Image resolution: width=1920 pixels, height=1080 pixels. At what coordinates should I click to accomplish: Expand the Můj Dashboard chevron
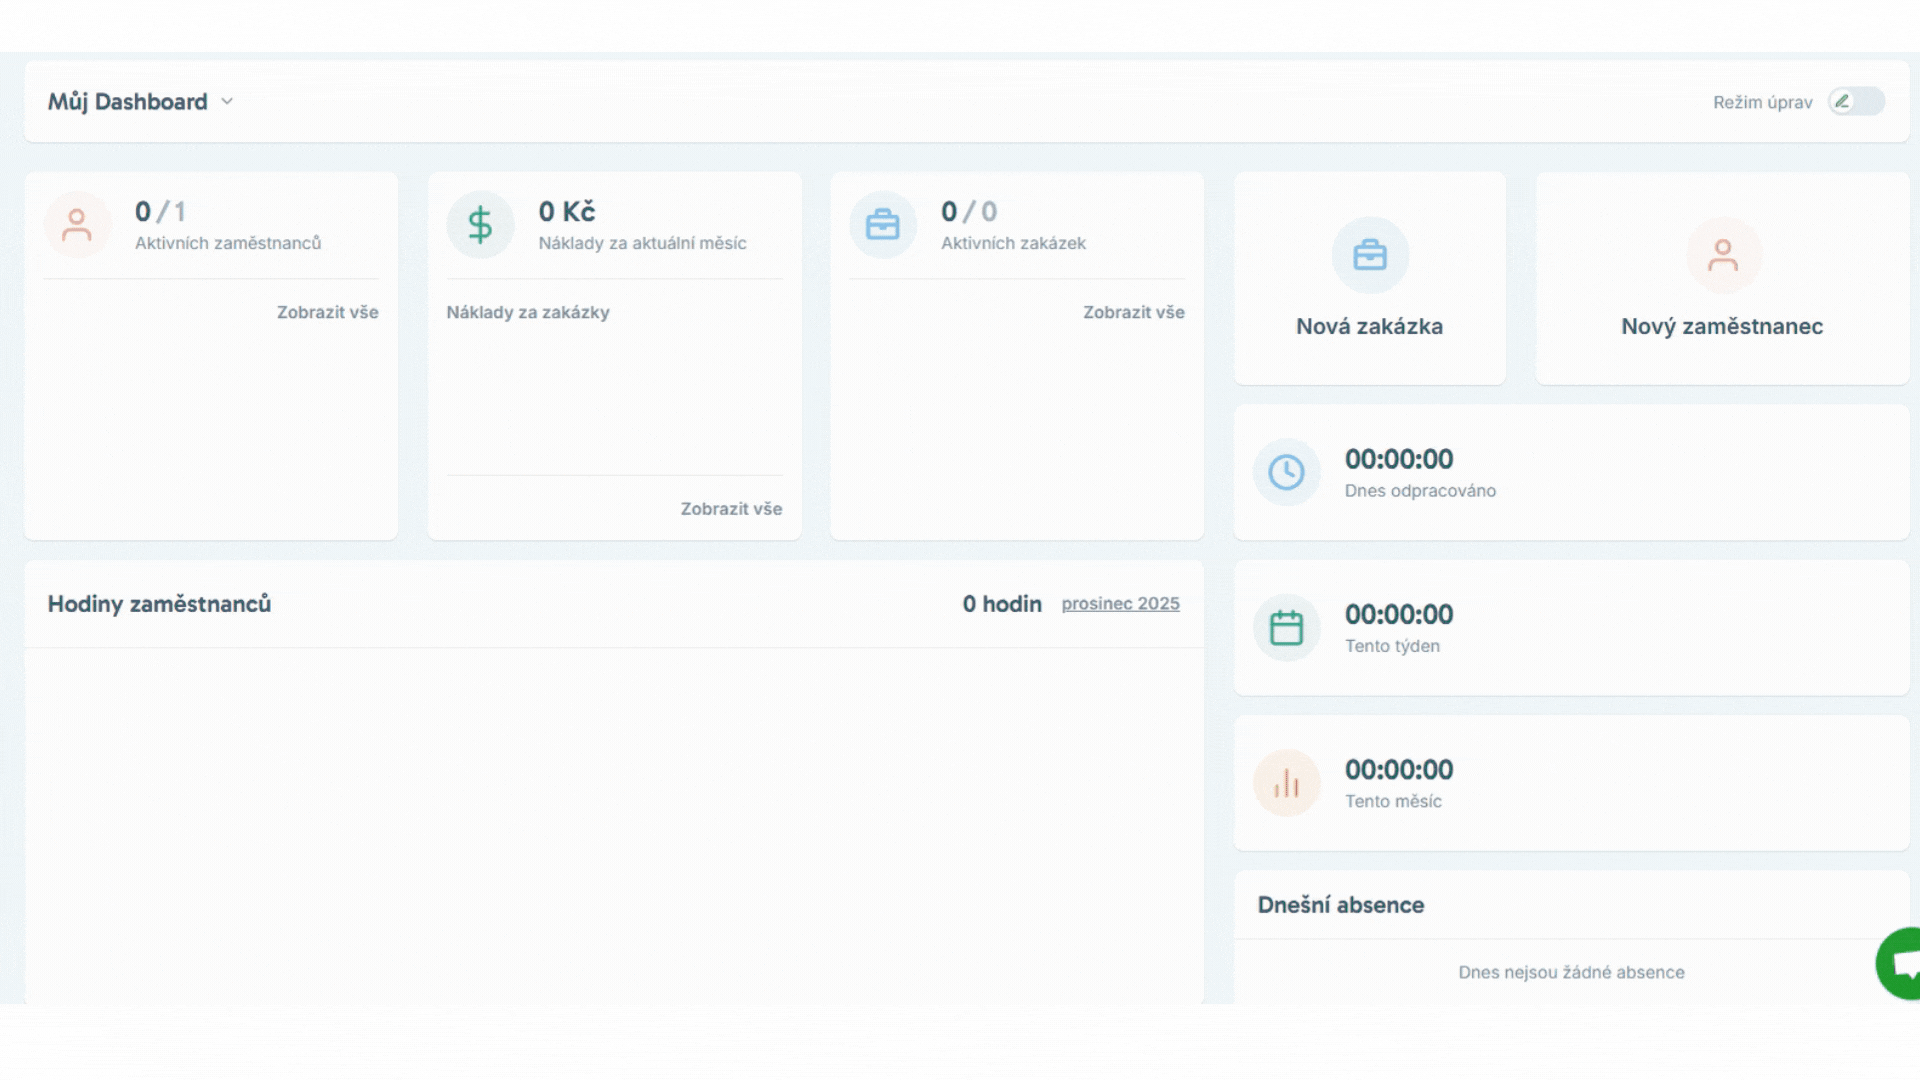pyautogui.click(x=227, y=102)
